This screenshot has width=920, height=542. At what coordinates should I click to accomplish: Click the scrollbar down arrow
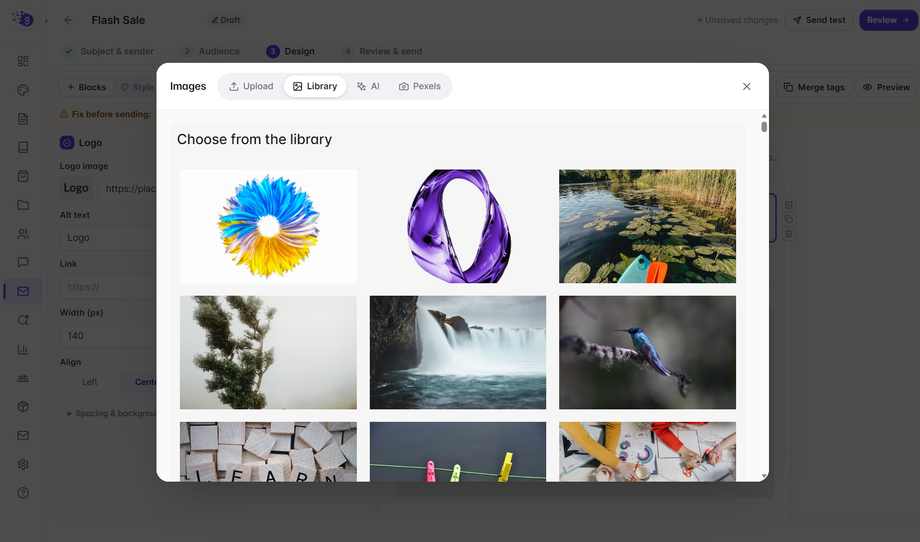(764, 476)
